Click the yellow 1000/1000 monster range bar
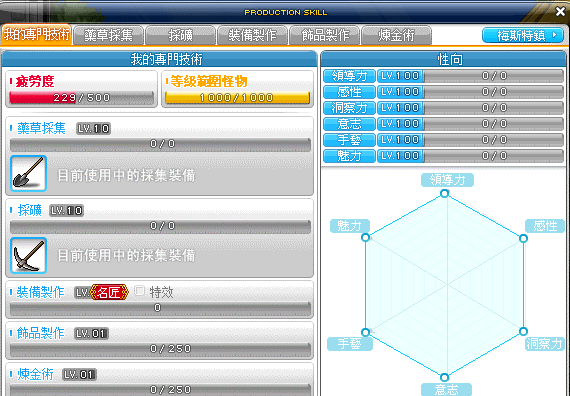The height and width of the screenshot is (396, 570). point(237,98)
